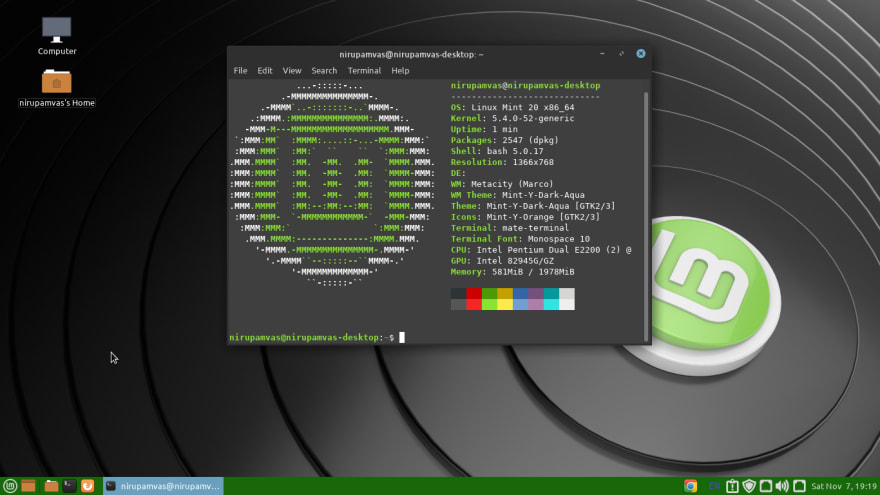Screen dimensions: 880x495
Task: Open the View menu
Action: click(x=292, y=71)
